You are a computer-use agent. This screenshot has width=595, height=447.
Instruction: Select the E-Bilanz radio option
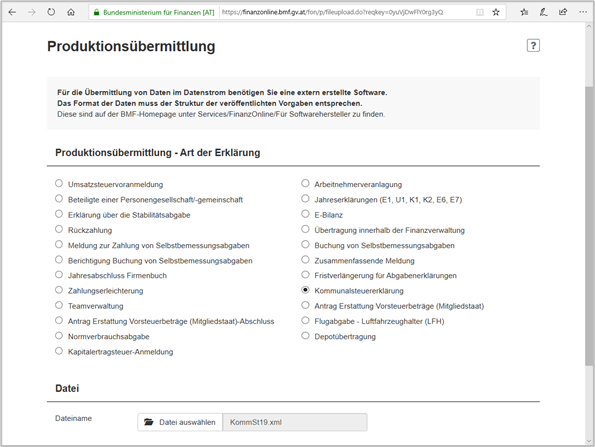tap(305, 214)
